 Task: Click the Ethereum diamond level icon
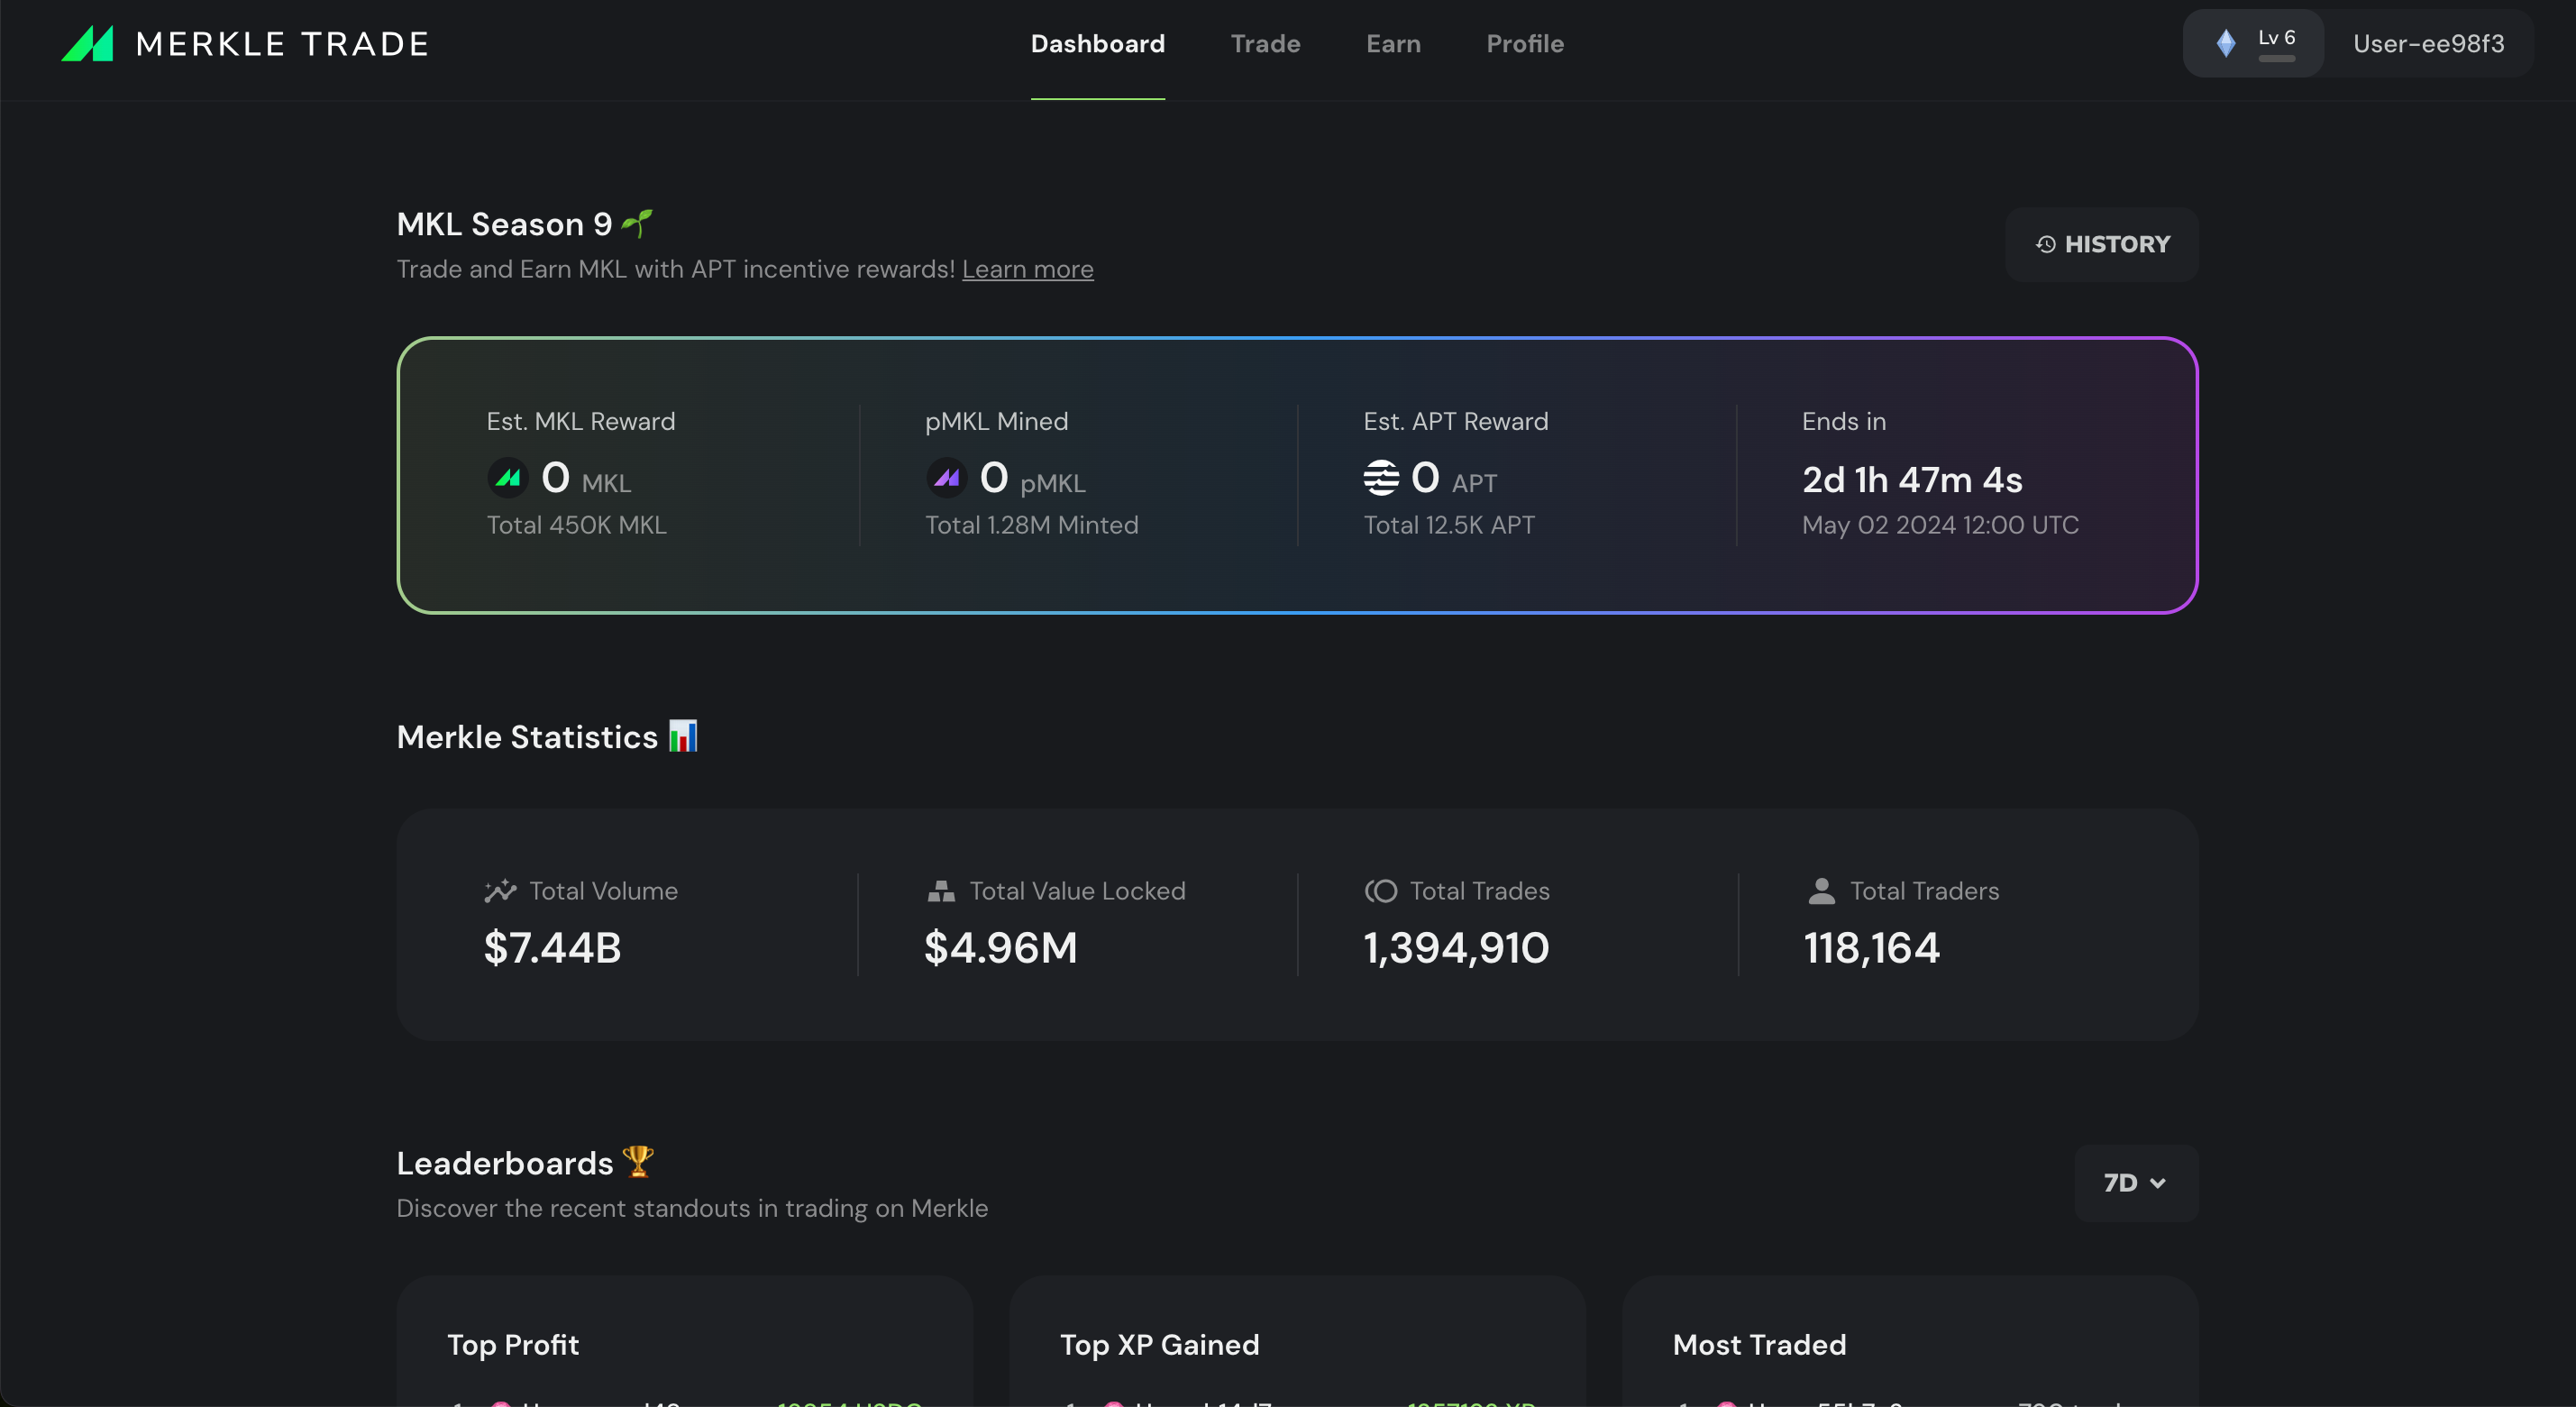pyautogui.click(x=2225, y=43)
